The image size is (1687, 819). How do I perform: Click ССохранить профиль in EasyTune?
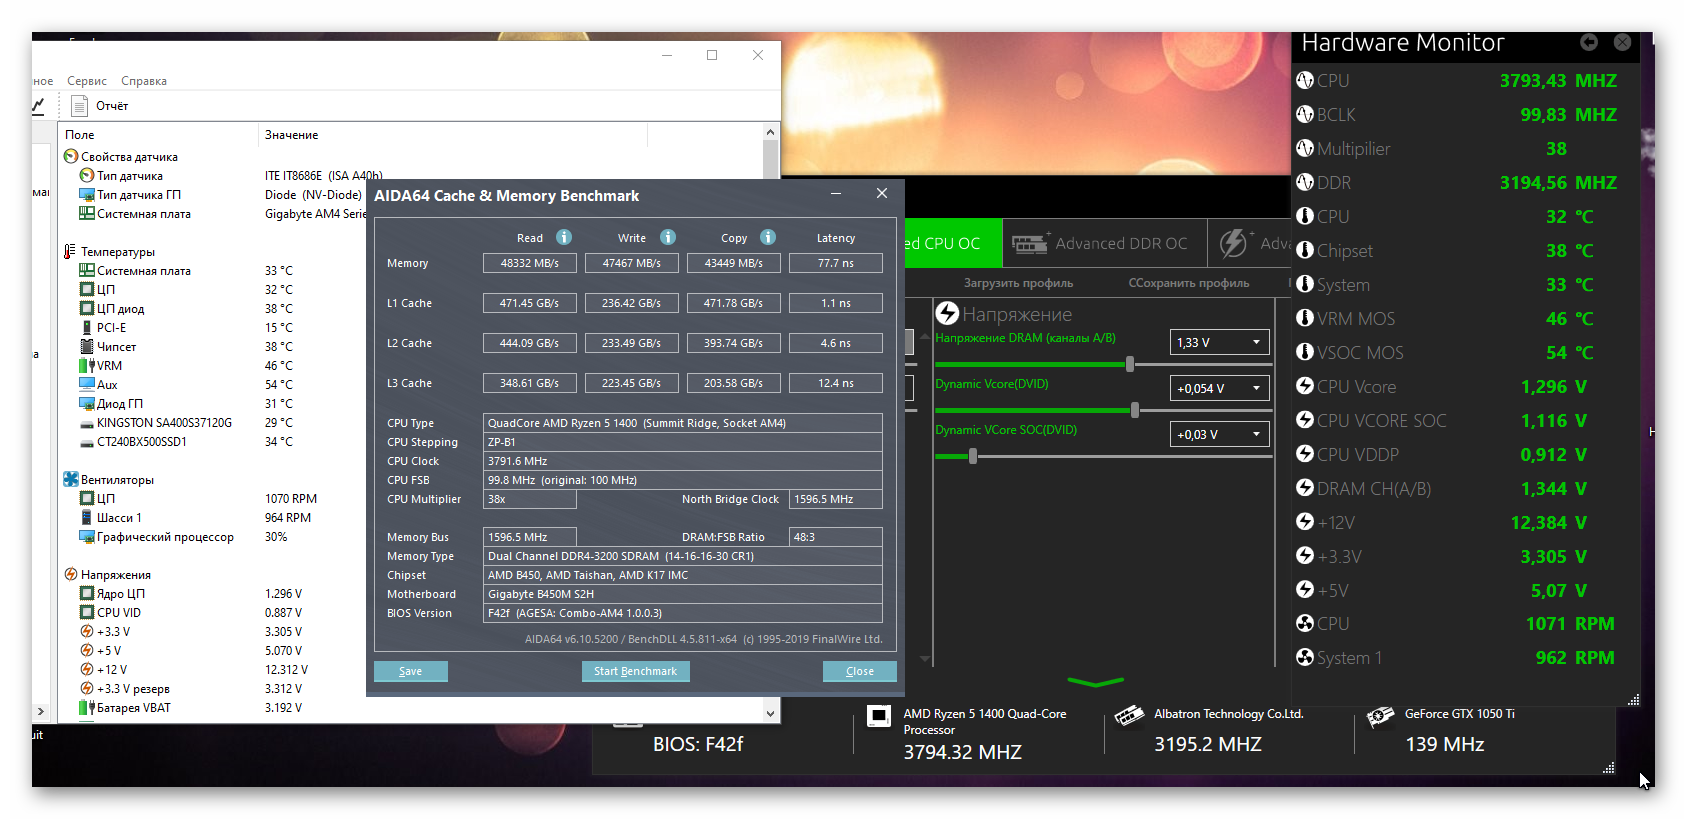tap(1189, 283)
